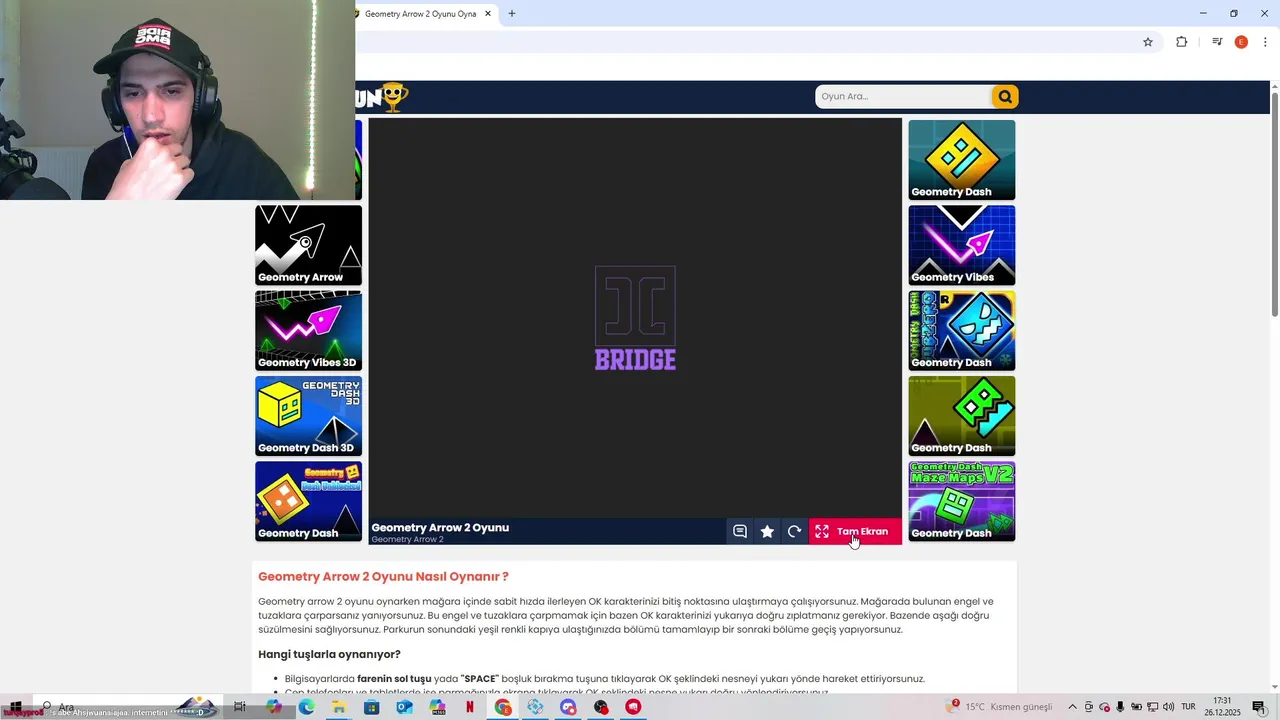Viewport: 1280px width, 720px height.
Task: Click the 'Geometry Arrow 2 Oyunu' title below game
Action: pos(440,527)
